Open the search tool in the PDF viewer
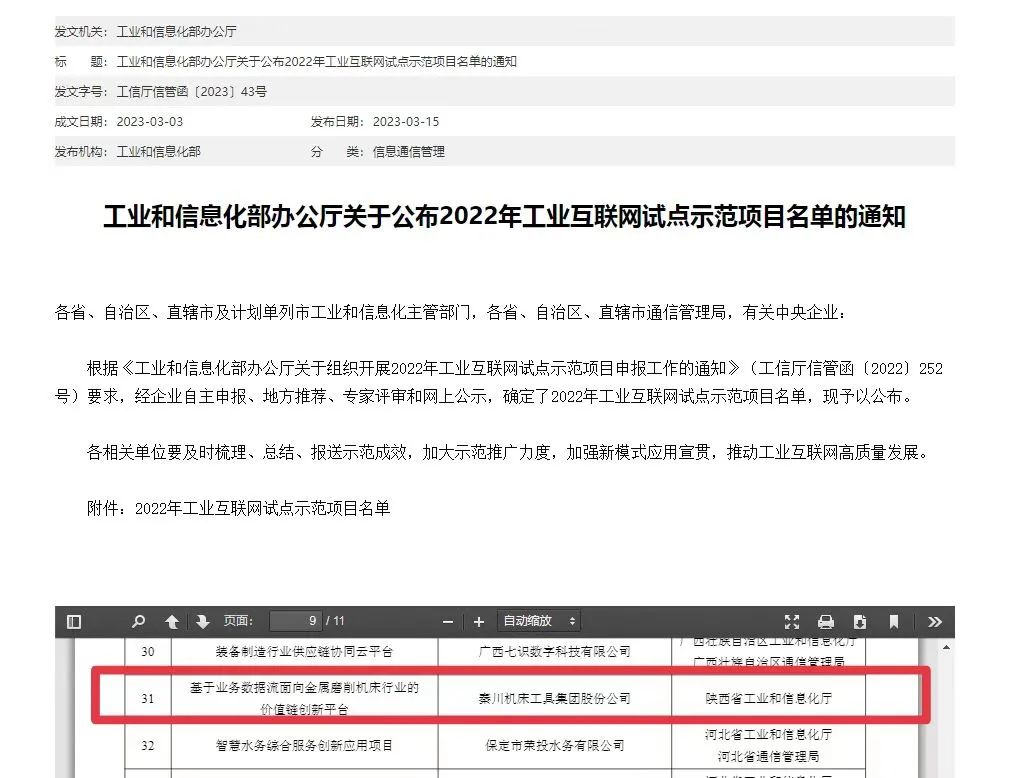Screen dimensions: 1018x778 (x=138, y=621)
